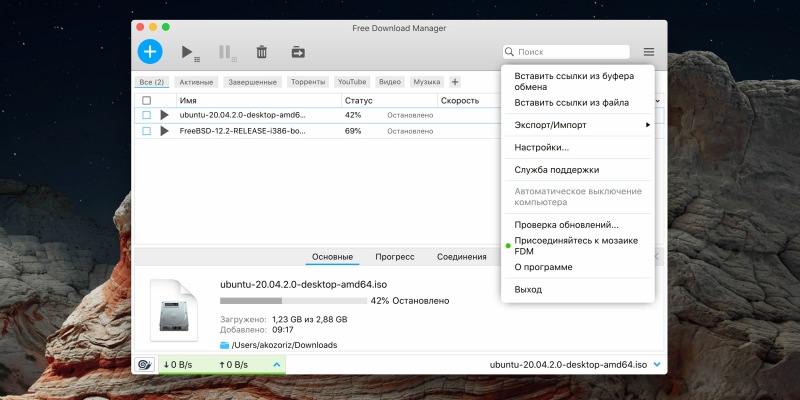The image size is (800, 400).
Task: Click the 42% status cell in list
Action: point(353,115)
